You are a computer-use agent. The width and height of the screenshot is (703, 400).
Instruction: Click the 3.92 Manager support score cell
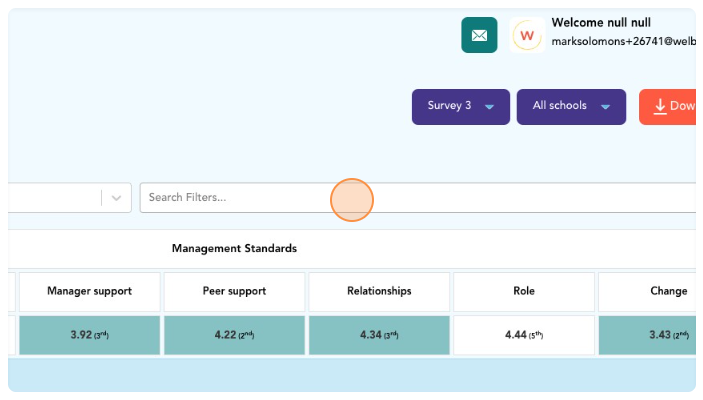click(89, 335)
